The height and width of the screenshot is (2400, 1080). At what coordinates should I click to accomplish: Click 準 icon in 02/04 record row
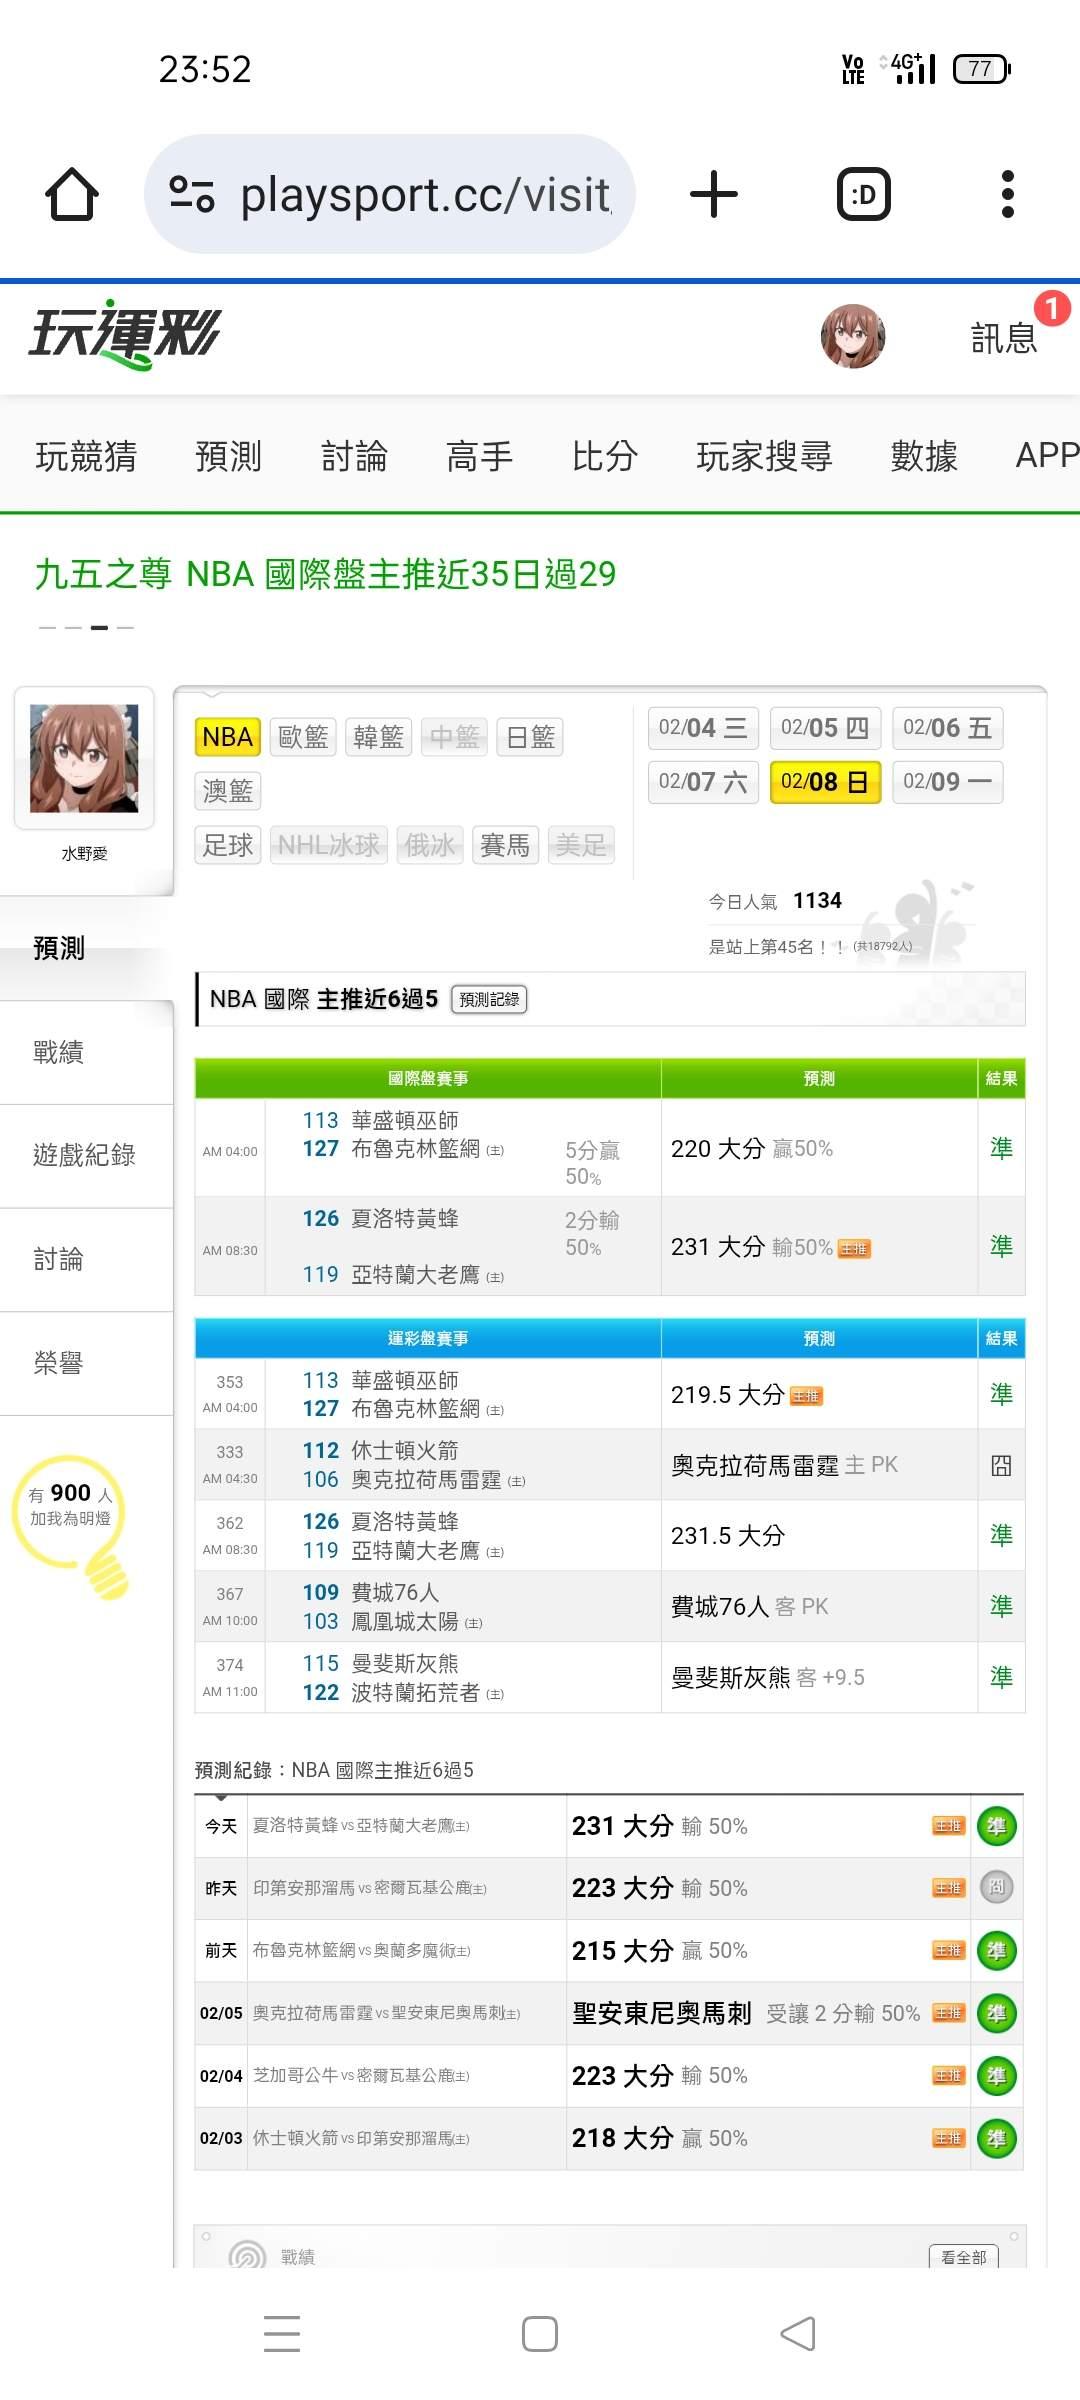(x=997, y=2076)
